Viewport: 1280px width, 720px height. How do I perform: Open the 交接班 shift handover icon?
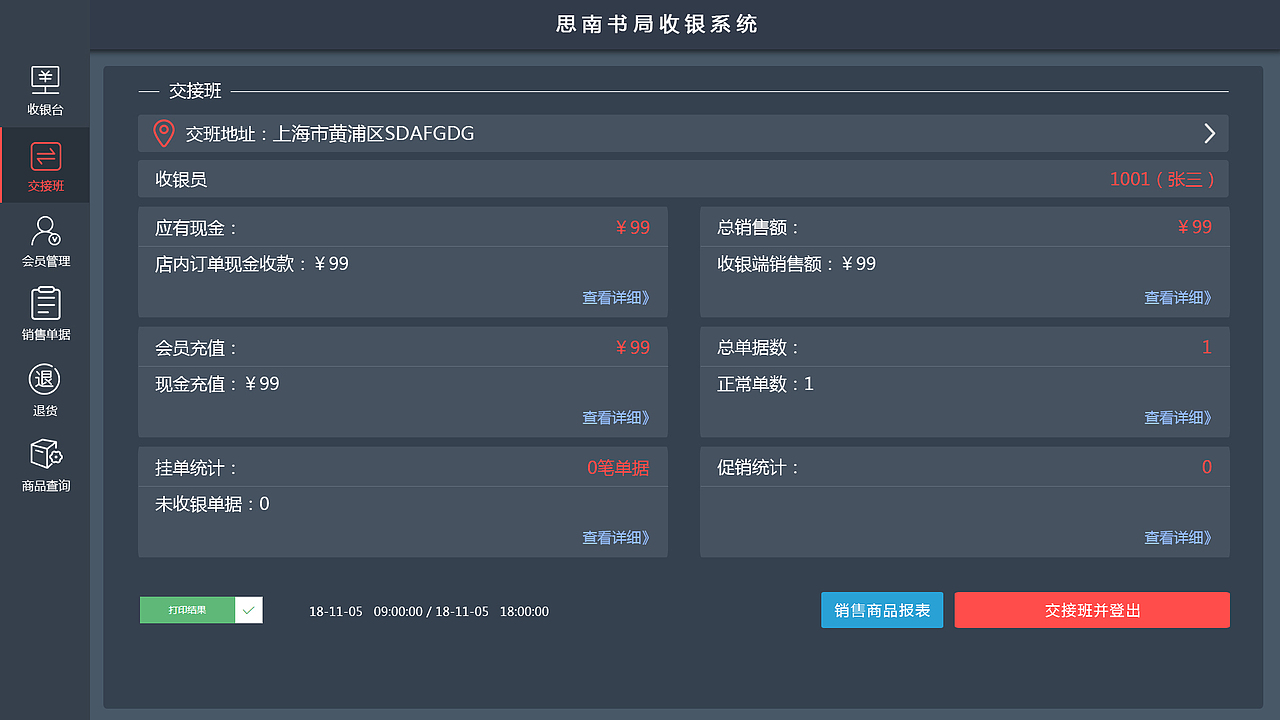[44, 165]
